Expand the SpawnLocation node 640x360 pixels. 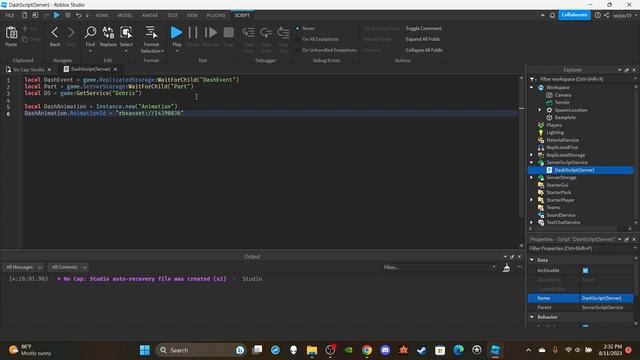click(x=540, y=110)
